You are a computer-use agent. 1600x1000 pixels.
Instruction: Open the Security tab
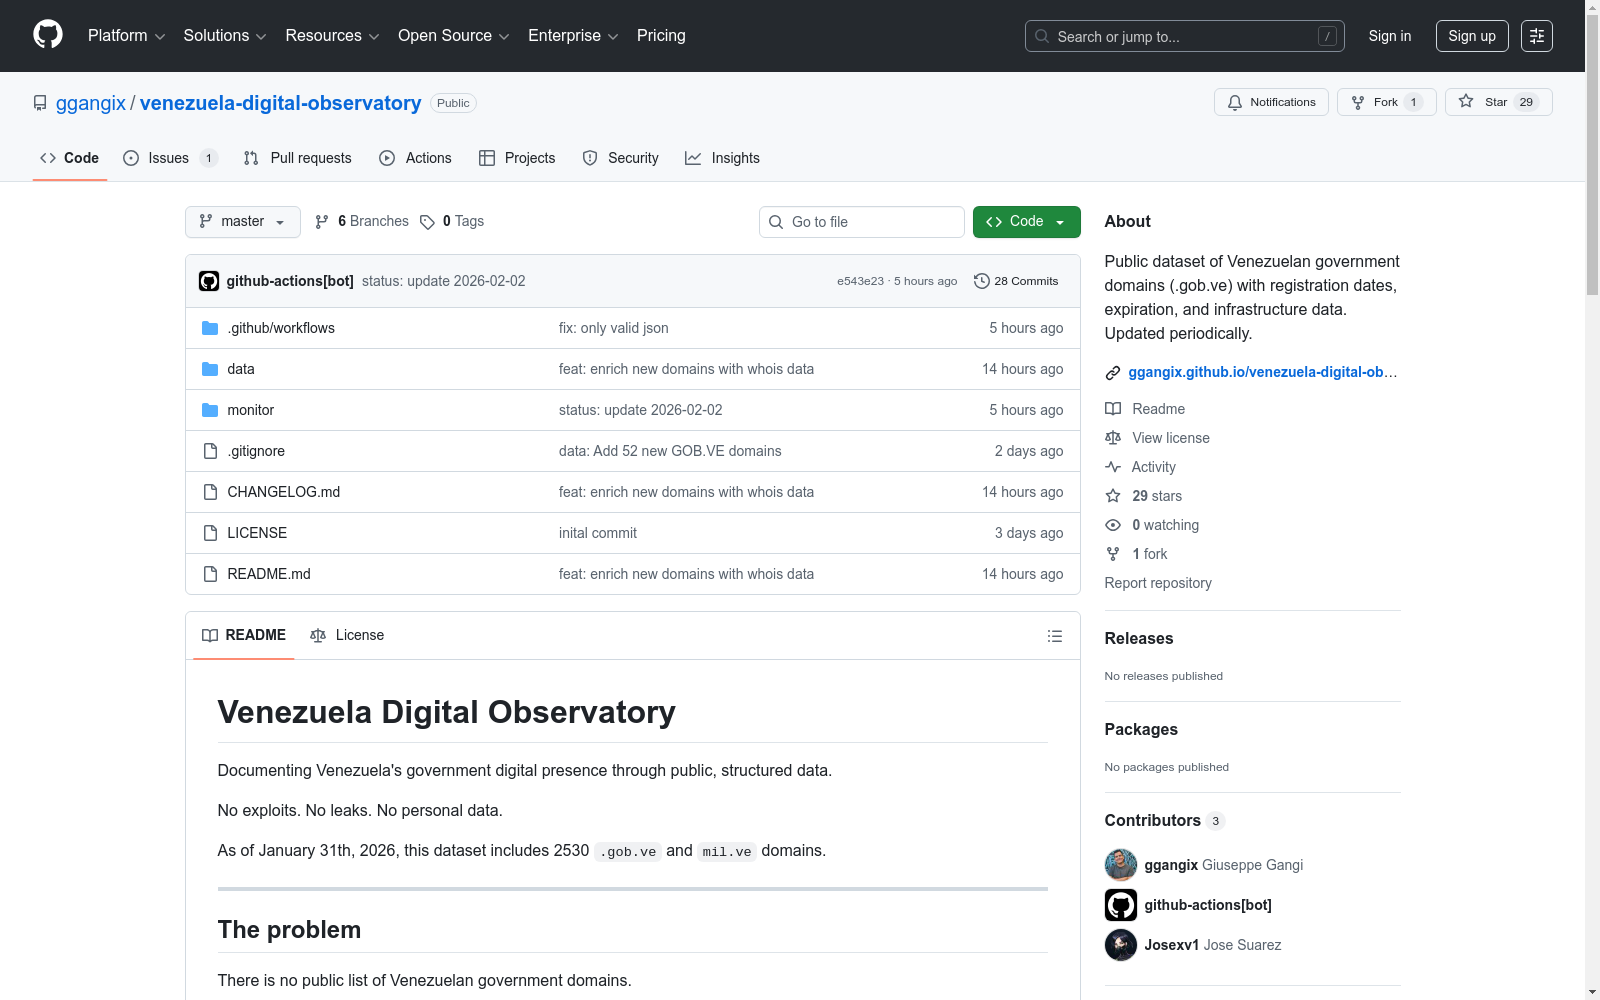[620, 158]
